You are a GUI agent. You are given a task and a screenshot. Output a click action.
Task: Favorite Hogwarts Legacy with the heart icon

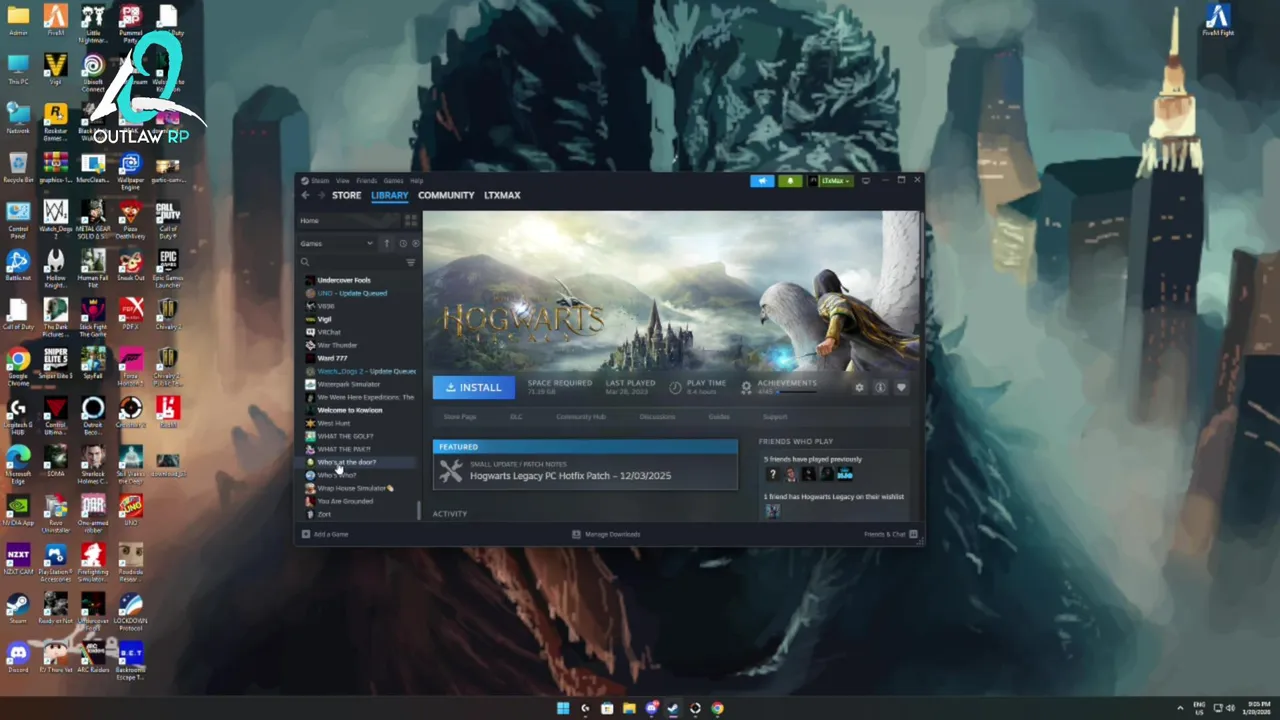click(x=901, y=387)
